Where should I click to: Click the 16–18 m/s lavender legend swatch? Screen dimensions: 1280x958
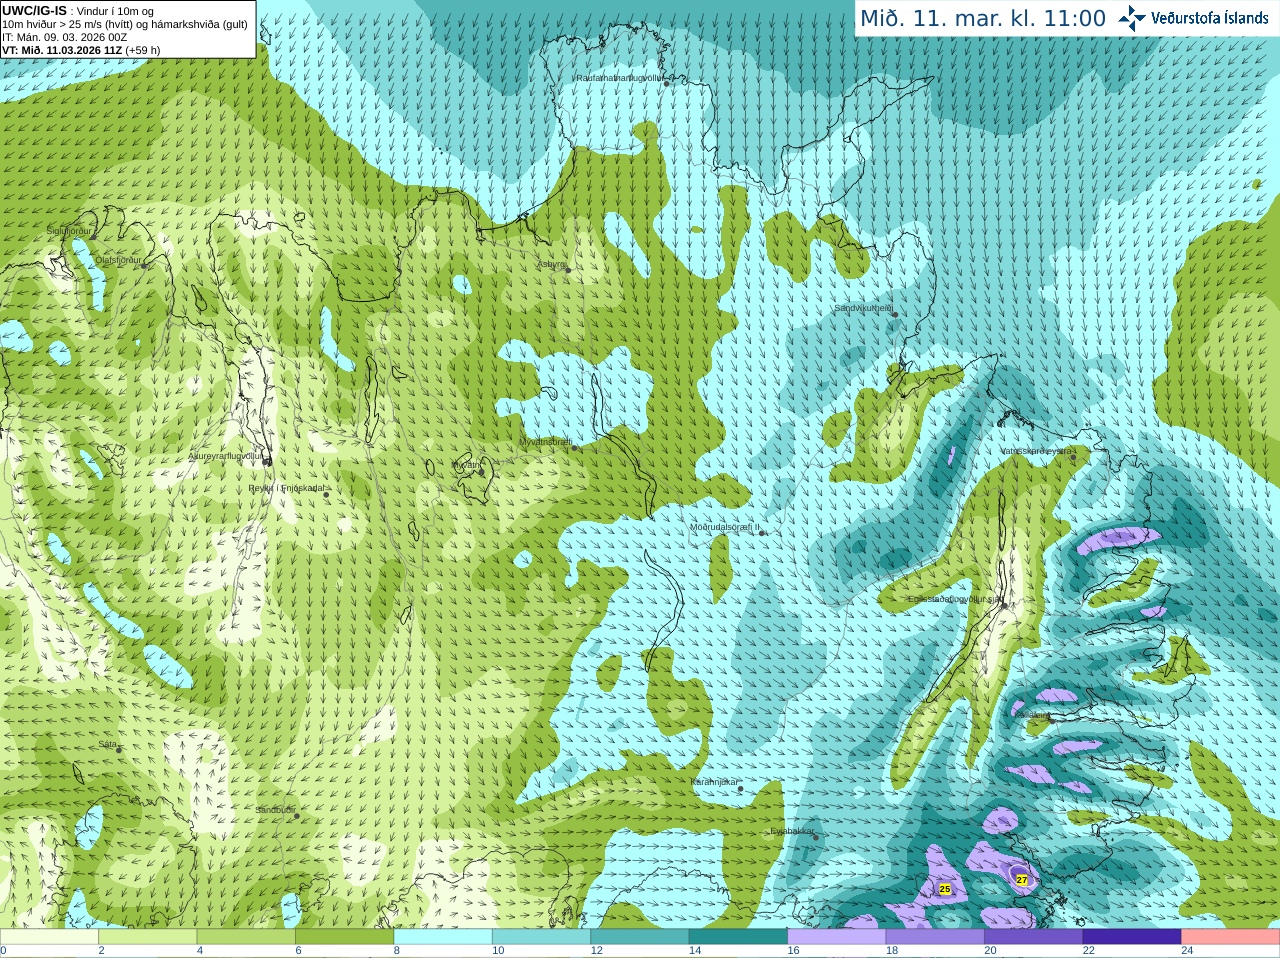837,937
